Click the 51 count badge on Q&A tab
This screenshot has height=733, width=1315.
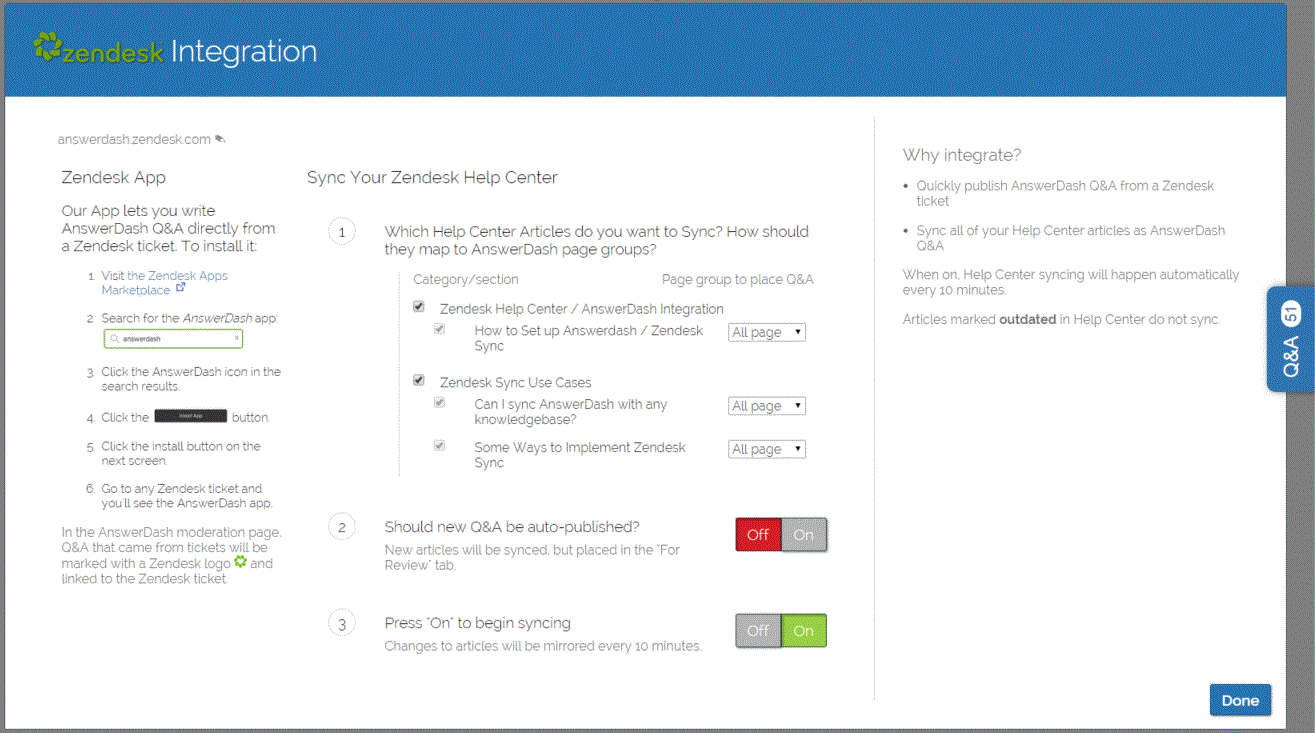point(1291,314)
